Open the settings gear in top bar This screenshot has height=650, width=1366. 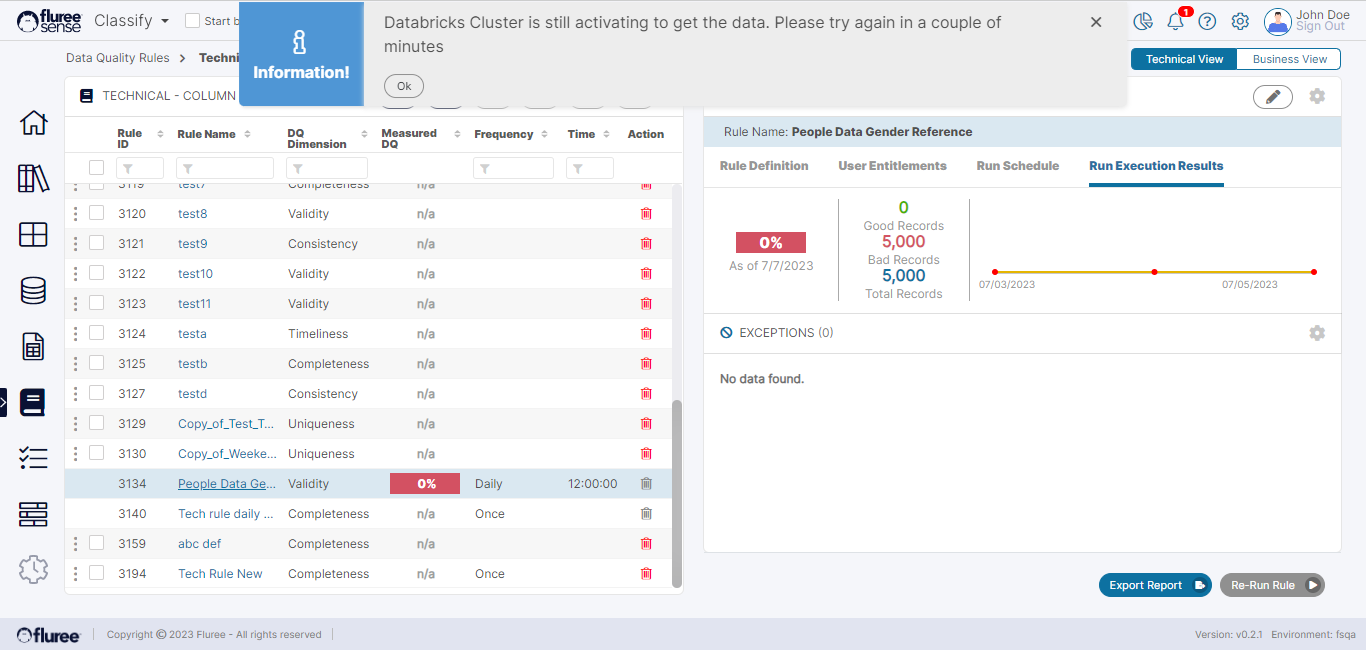(x=1240, y=21)
